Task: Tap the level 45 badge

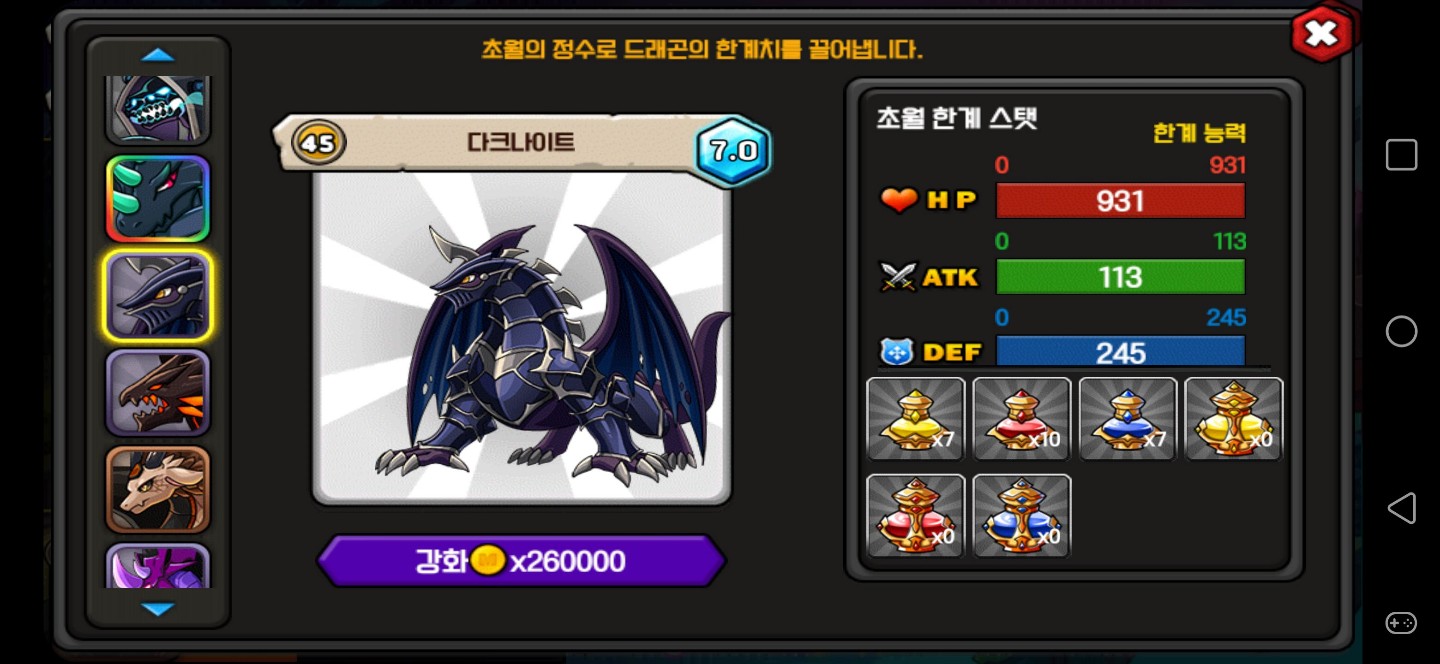Action: click(318, 143)
